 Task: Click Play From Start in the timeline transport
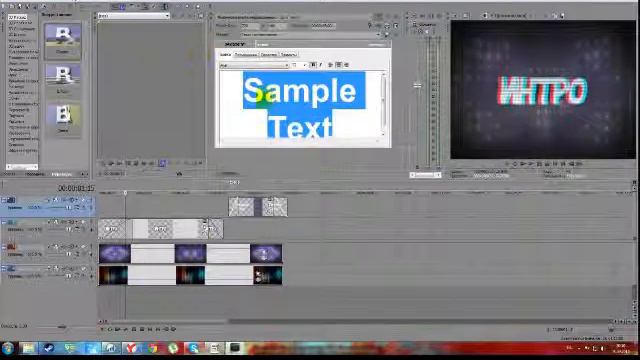coord(118,329)
